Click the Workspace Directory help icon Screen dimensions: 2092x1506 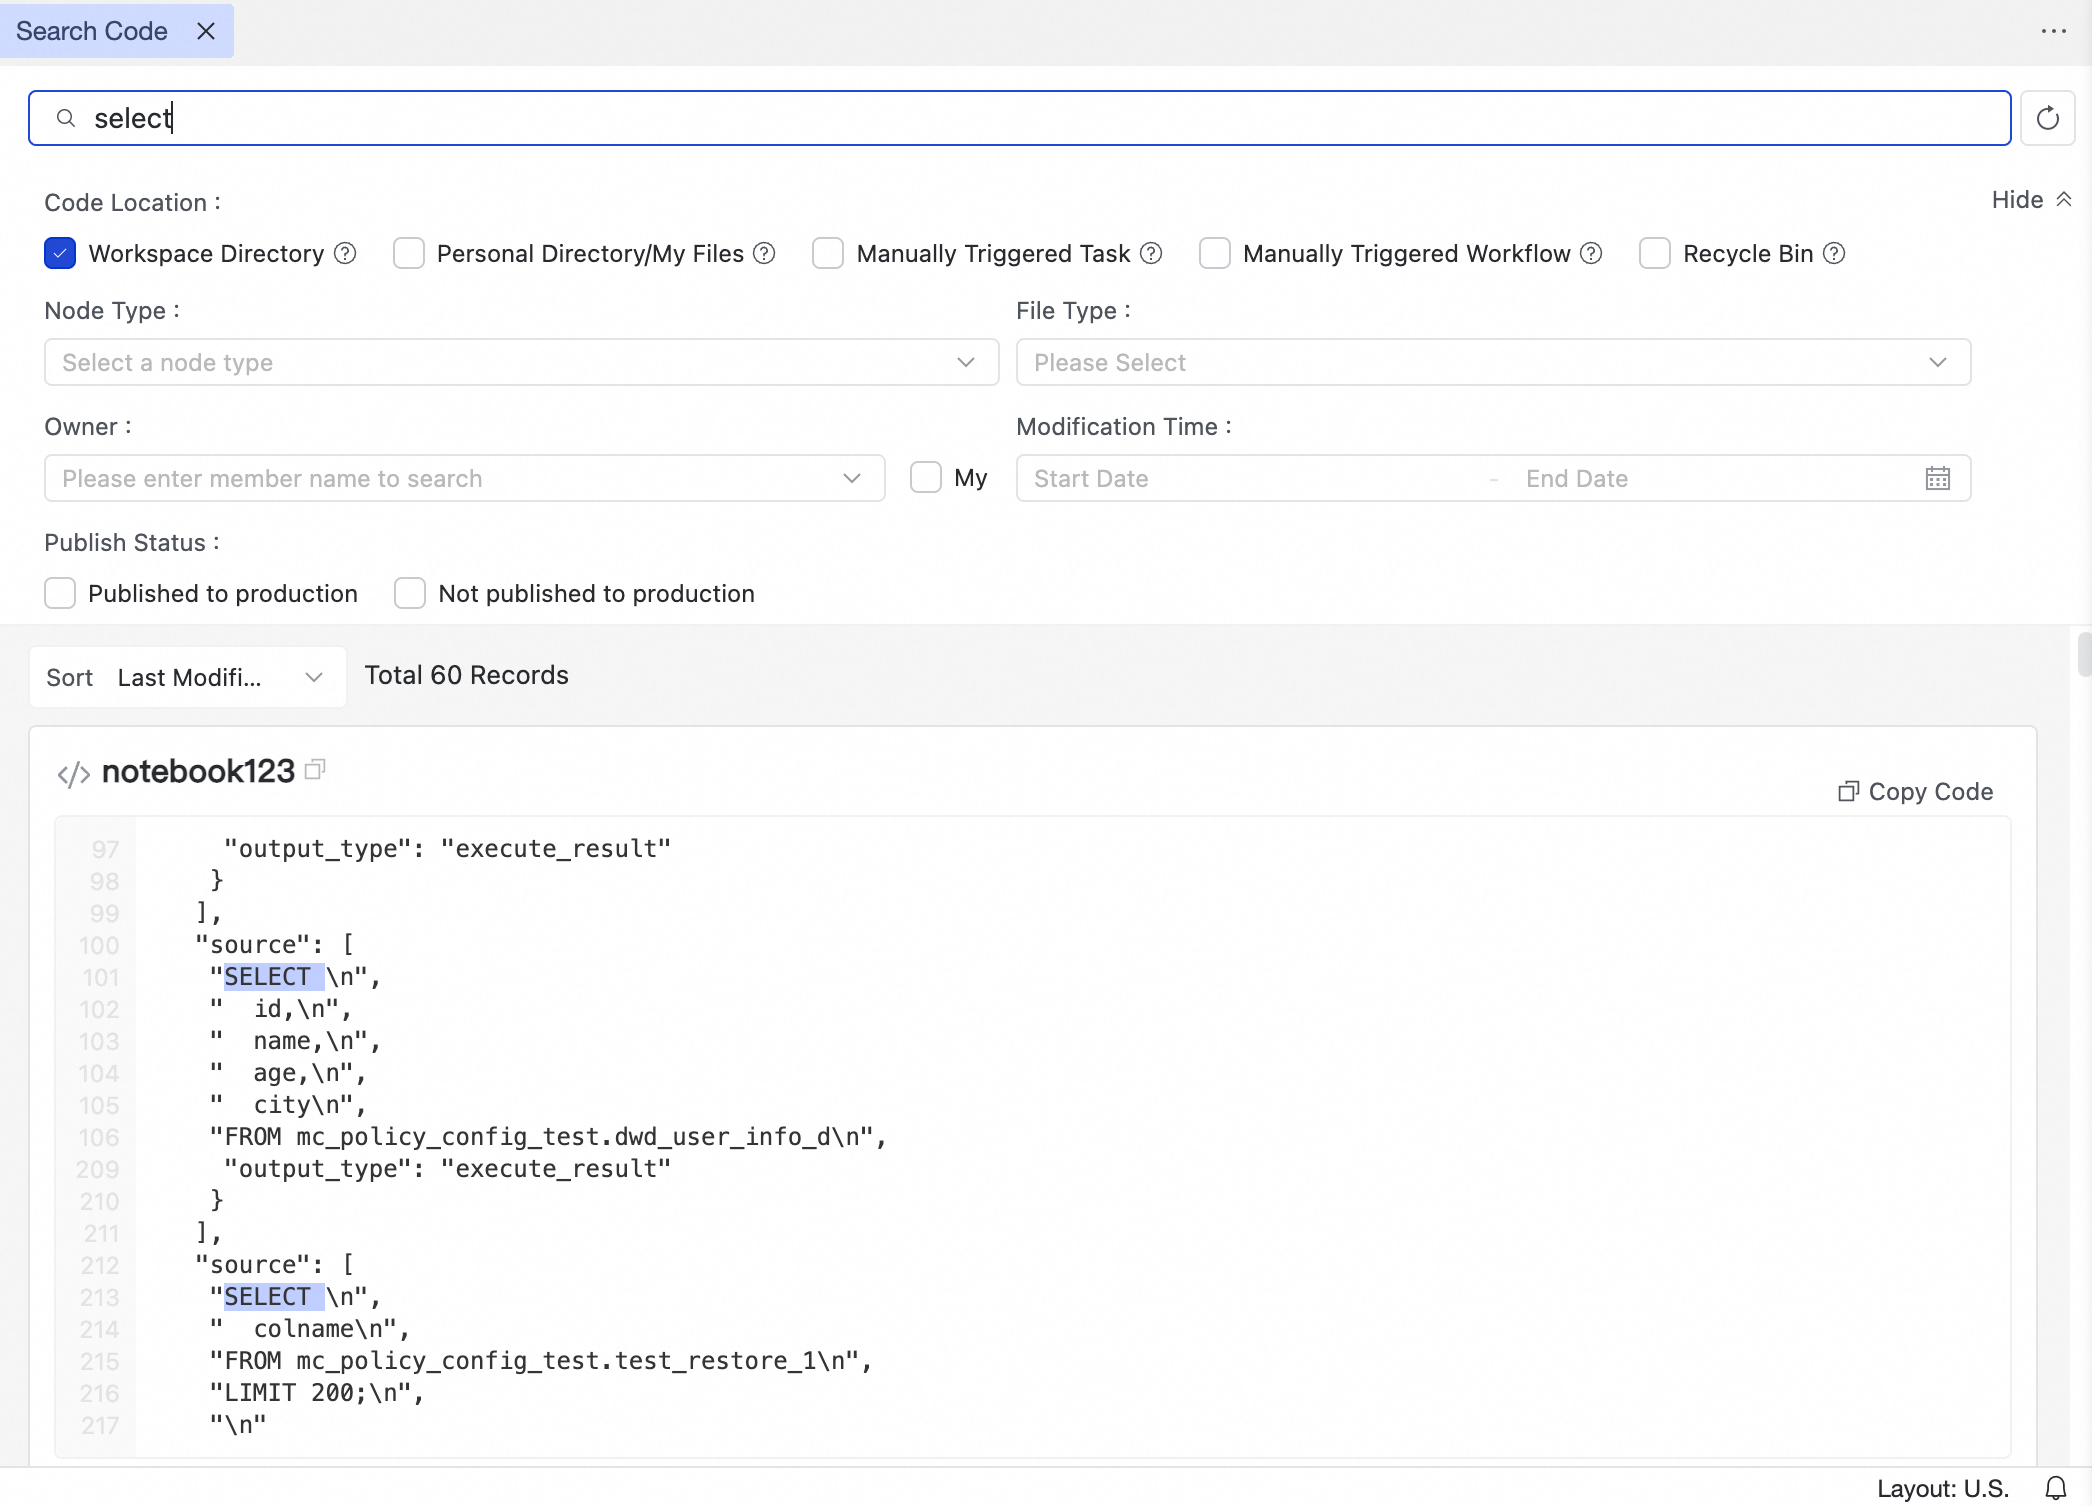(x=345, y=253)
